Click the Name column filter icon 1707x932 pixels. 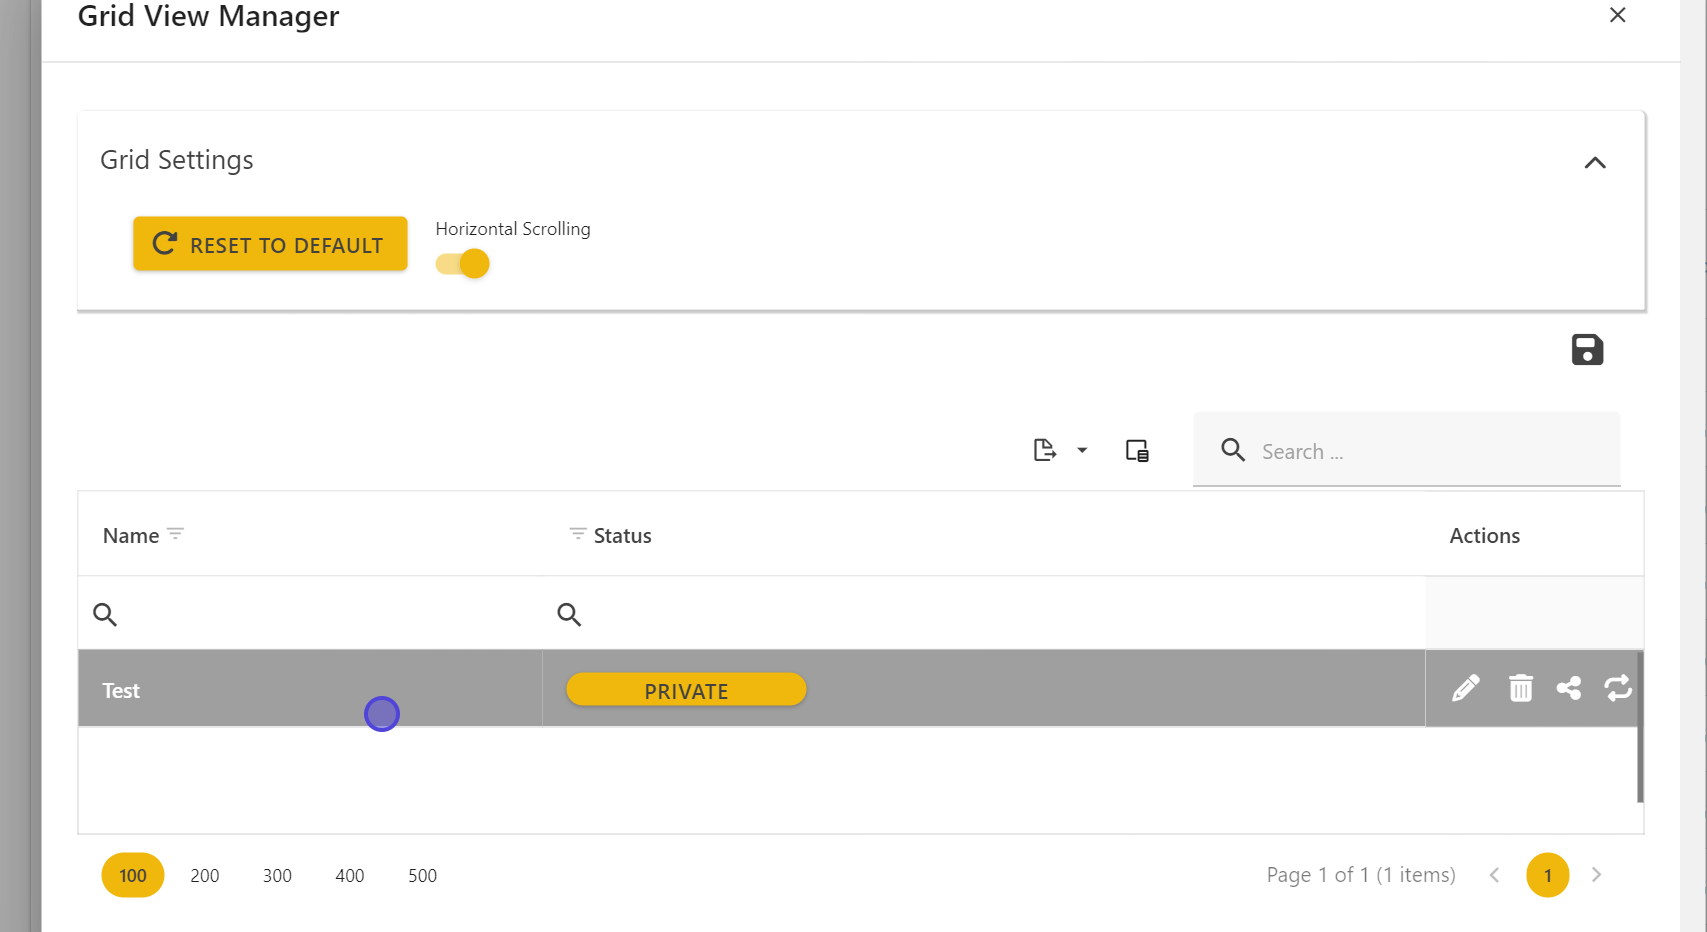tap(176, 534)
